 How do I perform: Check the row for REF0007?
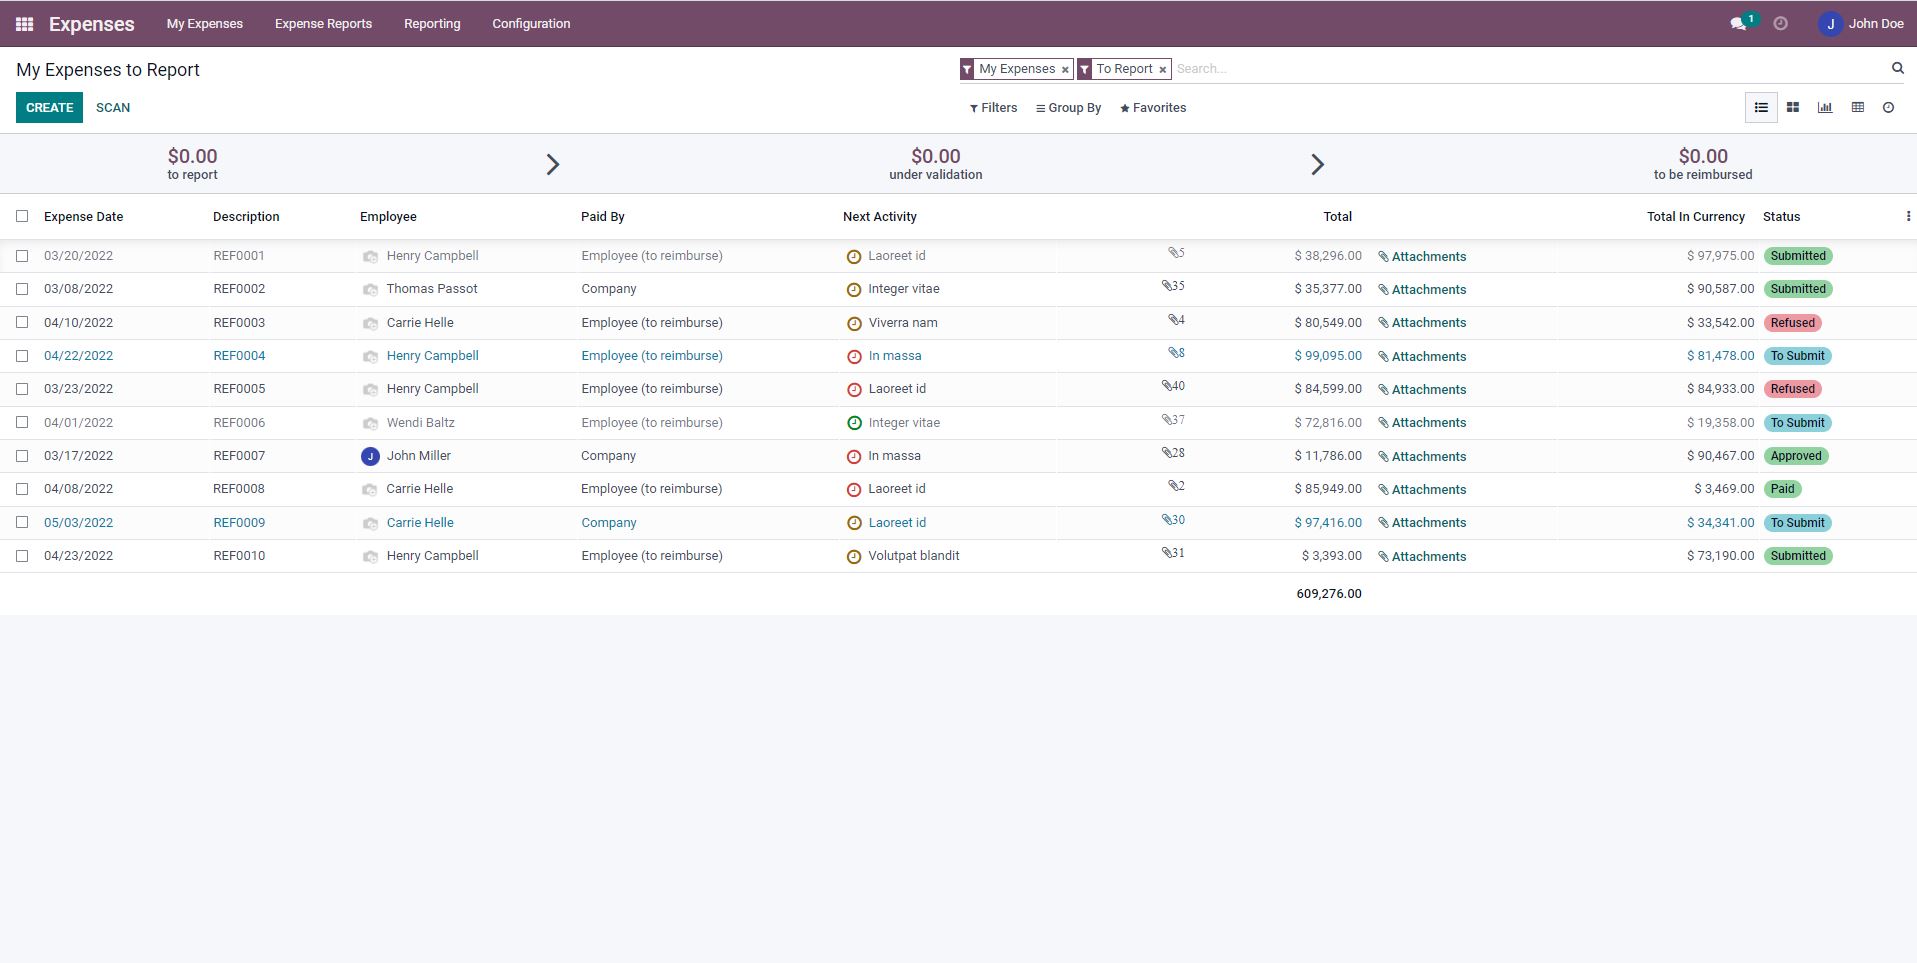tap(22, 456)
